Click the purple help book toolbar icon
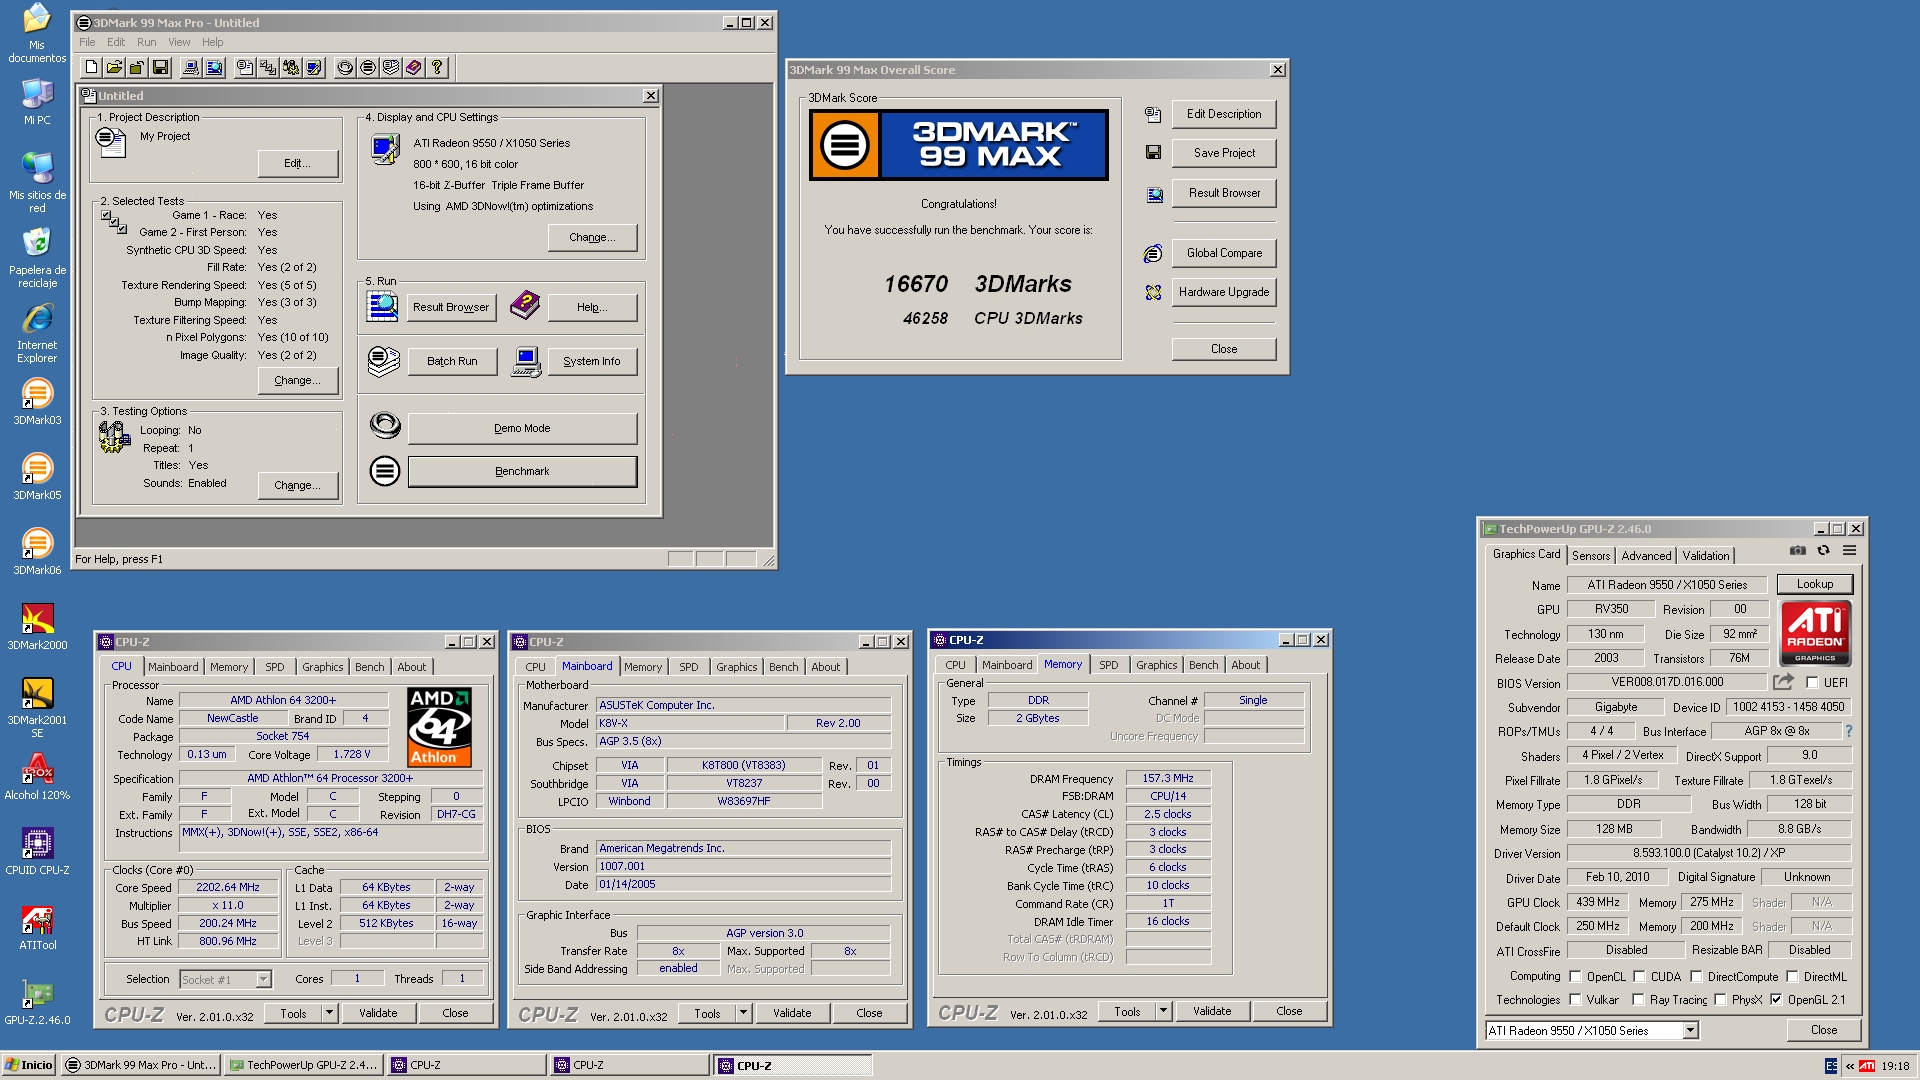 pyautogui.click(x=414, y=67)
